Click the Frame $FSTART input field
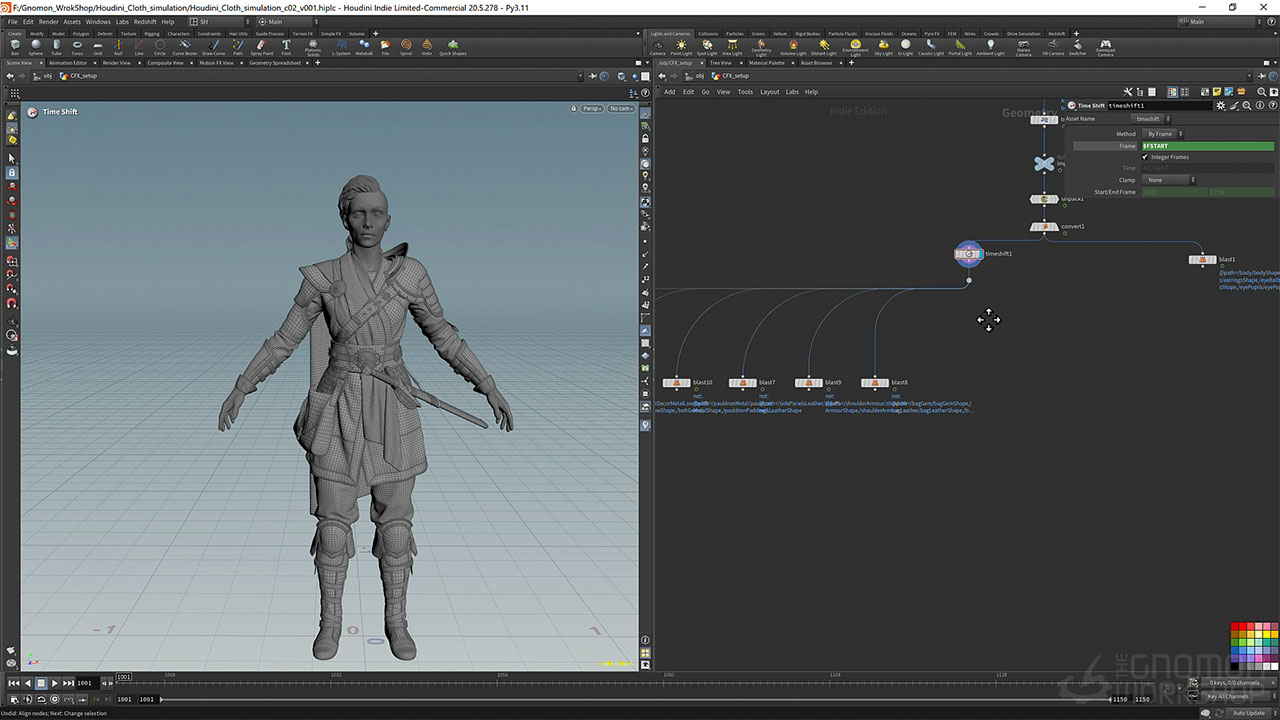Viewport: 1280px width, 720px height. click(x=1207, y=146)
